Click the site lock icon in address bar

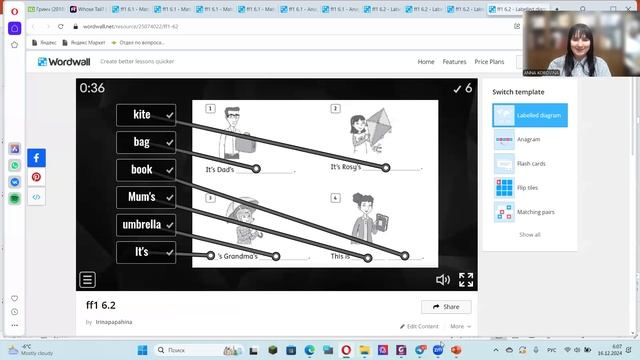[76, 27]
